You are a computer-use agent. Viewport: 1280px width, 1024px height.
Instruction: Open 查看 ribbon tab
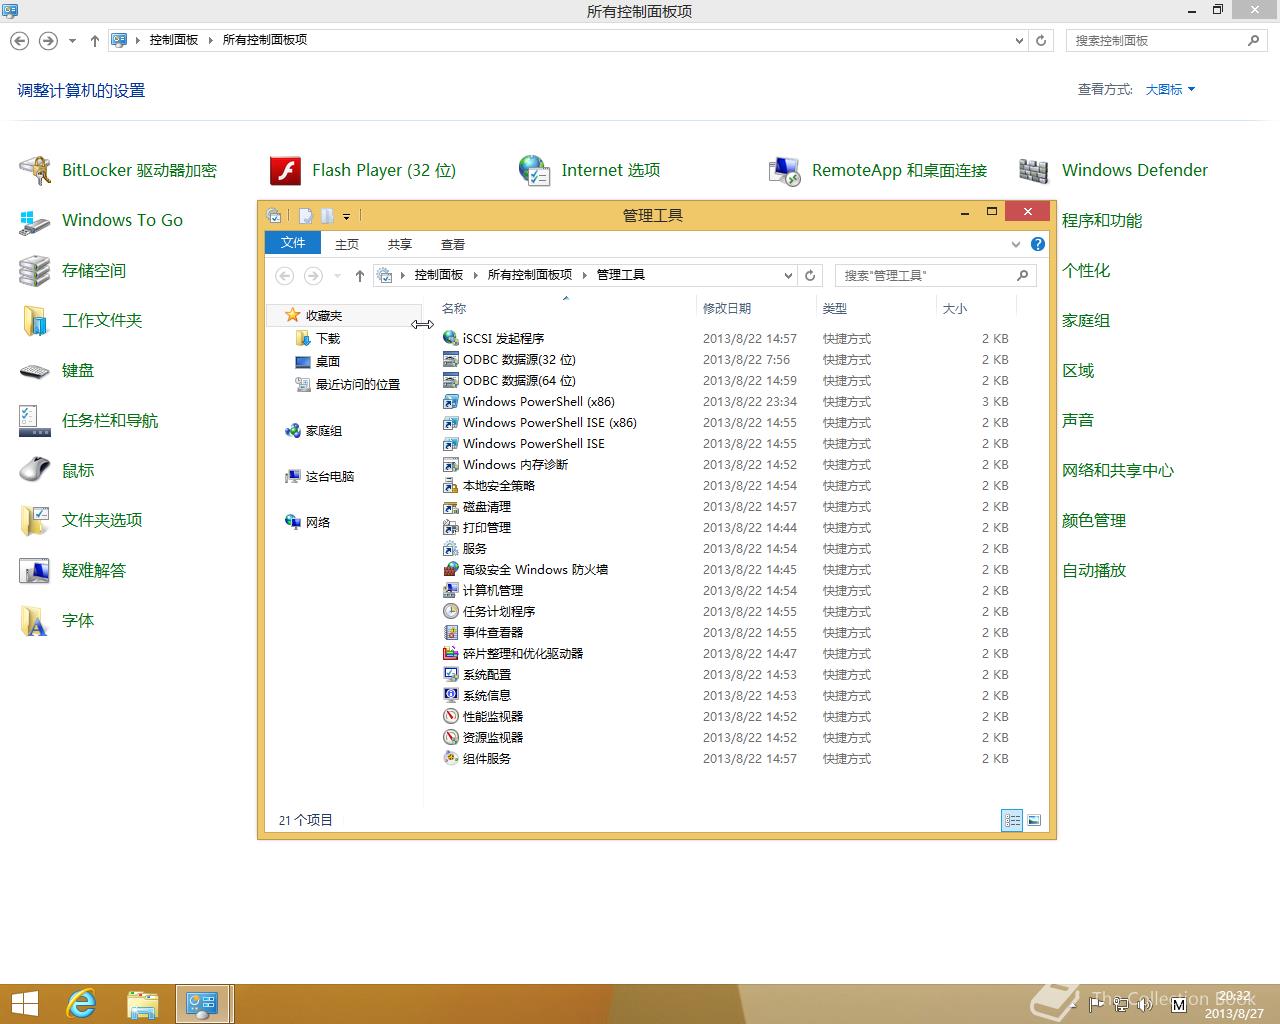pyautogui.click(x=453, y=244)
